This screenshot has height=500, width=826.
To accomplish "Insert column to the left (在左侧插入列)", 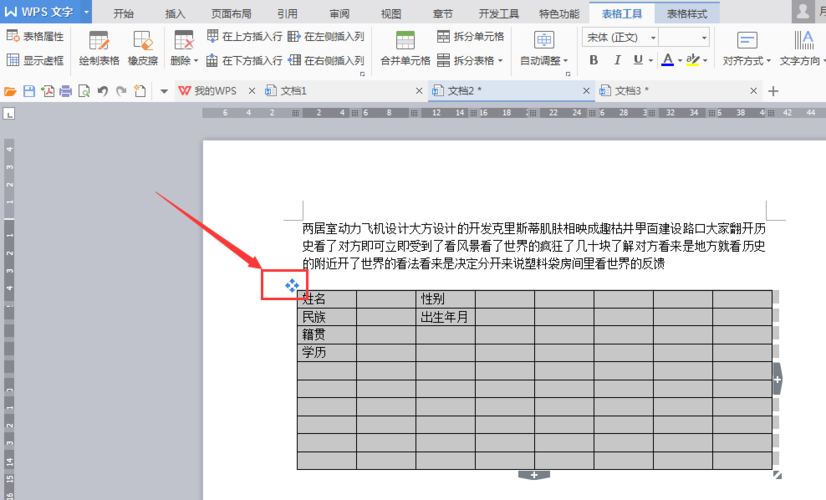I will click(327, 36).
